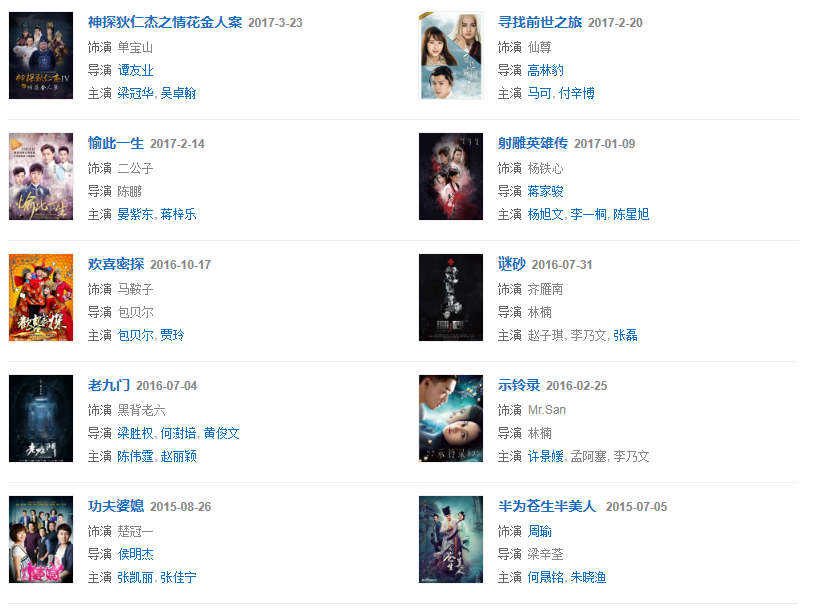
Task: Open the 神探狄仁杰之情花金人案 title link
Action: pyautogui.click(x=165, y=22)
